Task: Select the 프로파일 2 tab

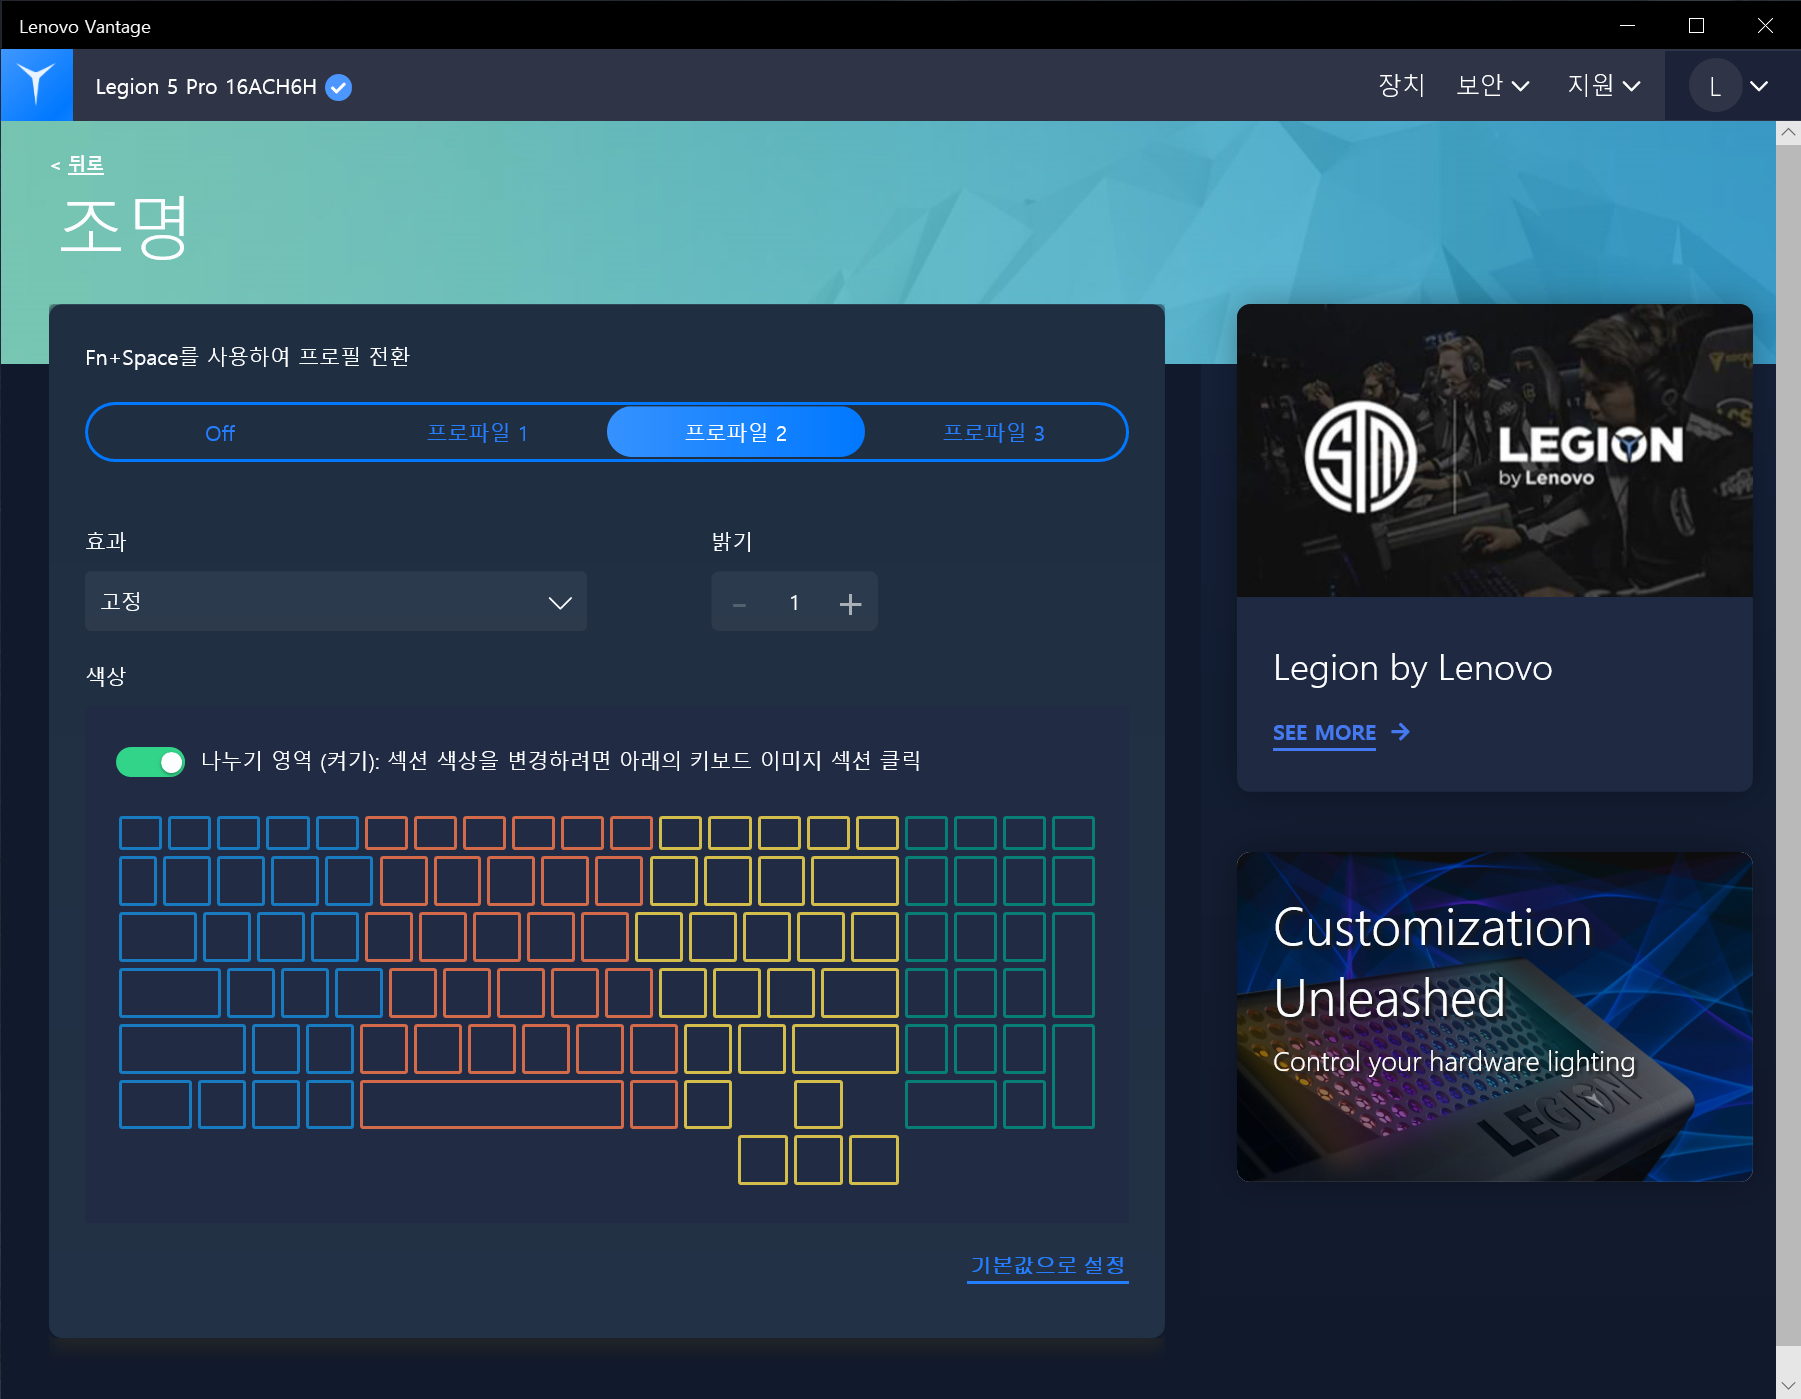Action: pyautogui.click(x=735, y=432)
